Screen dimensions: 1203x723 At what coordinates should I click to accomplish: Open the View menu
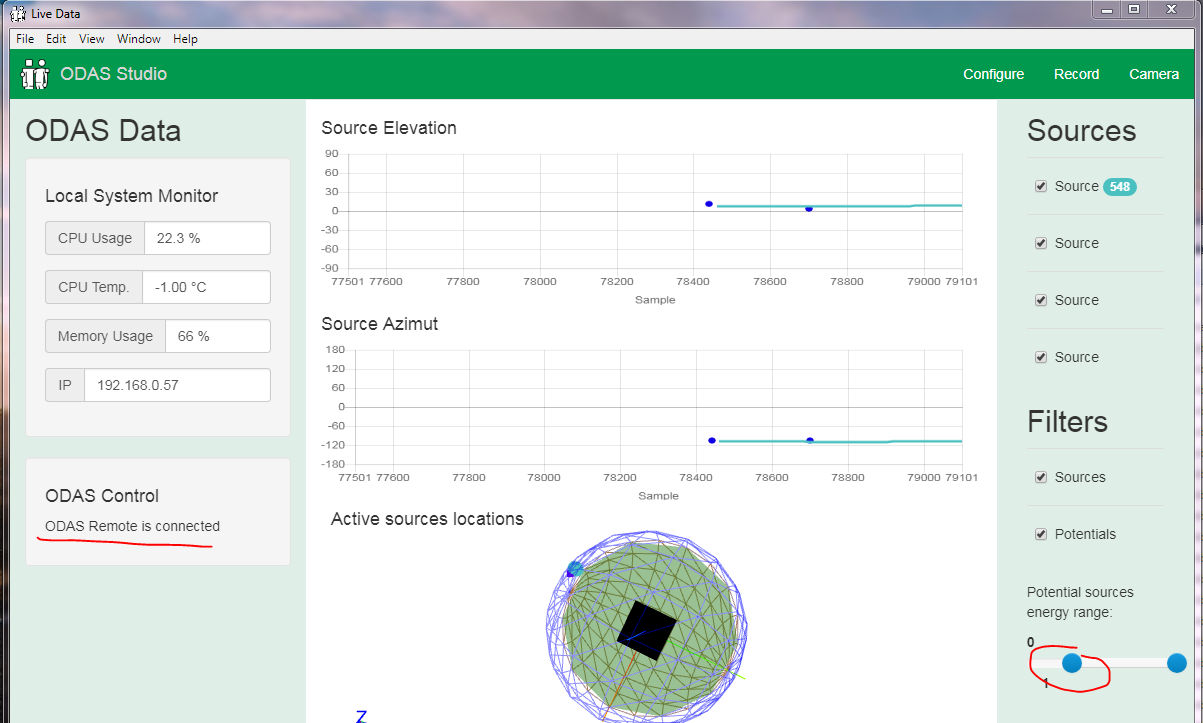pyautogui.click(x=92, y=39)
